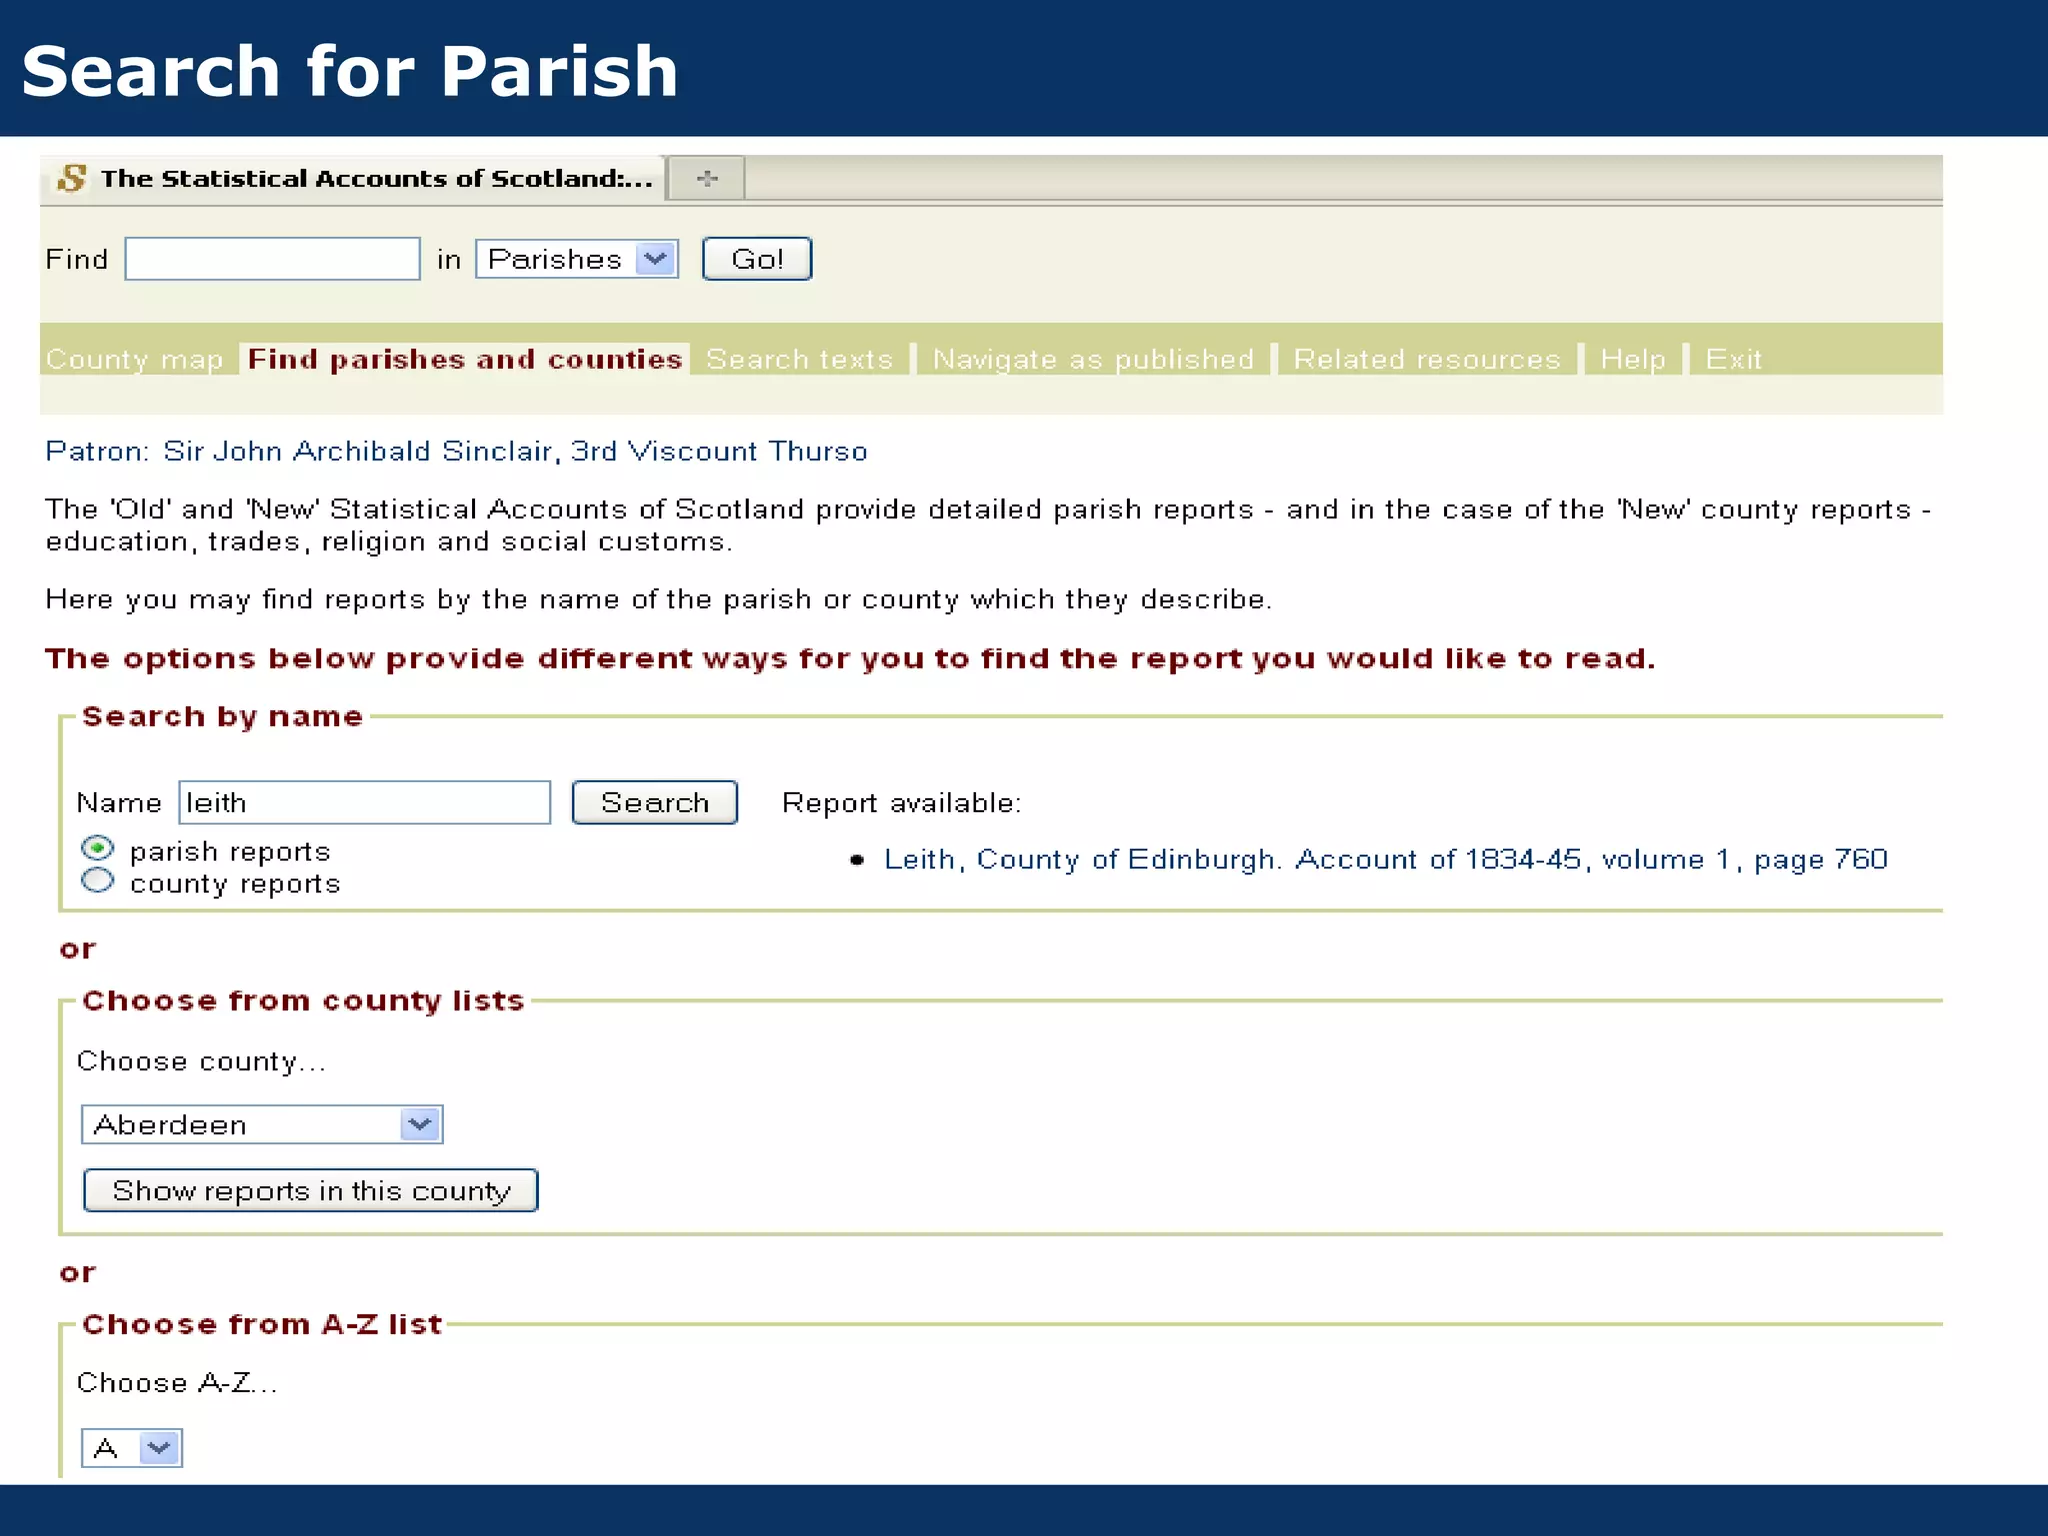Click the Go! button
Viewport: 2048px width, 1536px height.
[x=757, y=259]
